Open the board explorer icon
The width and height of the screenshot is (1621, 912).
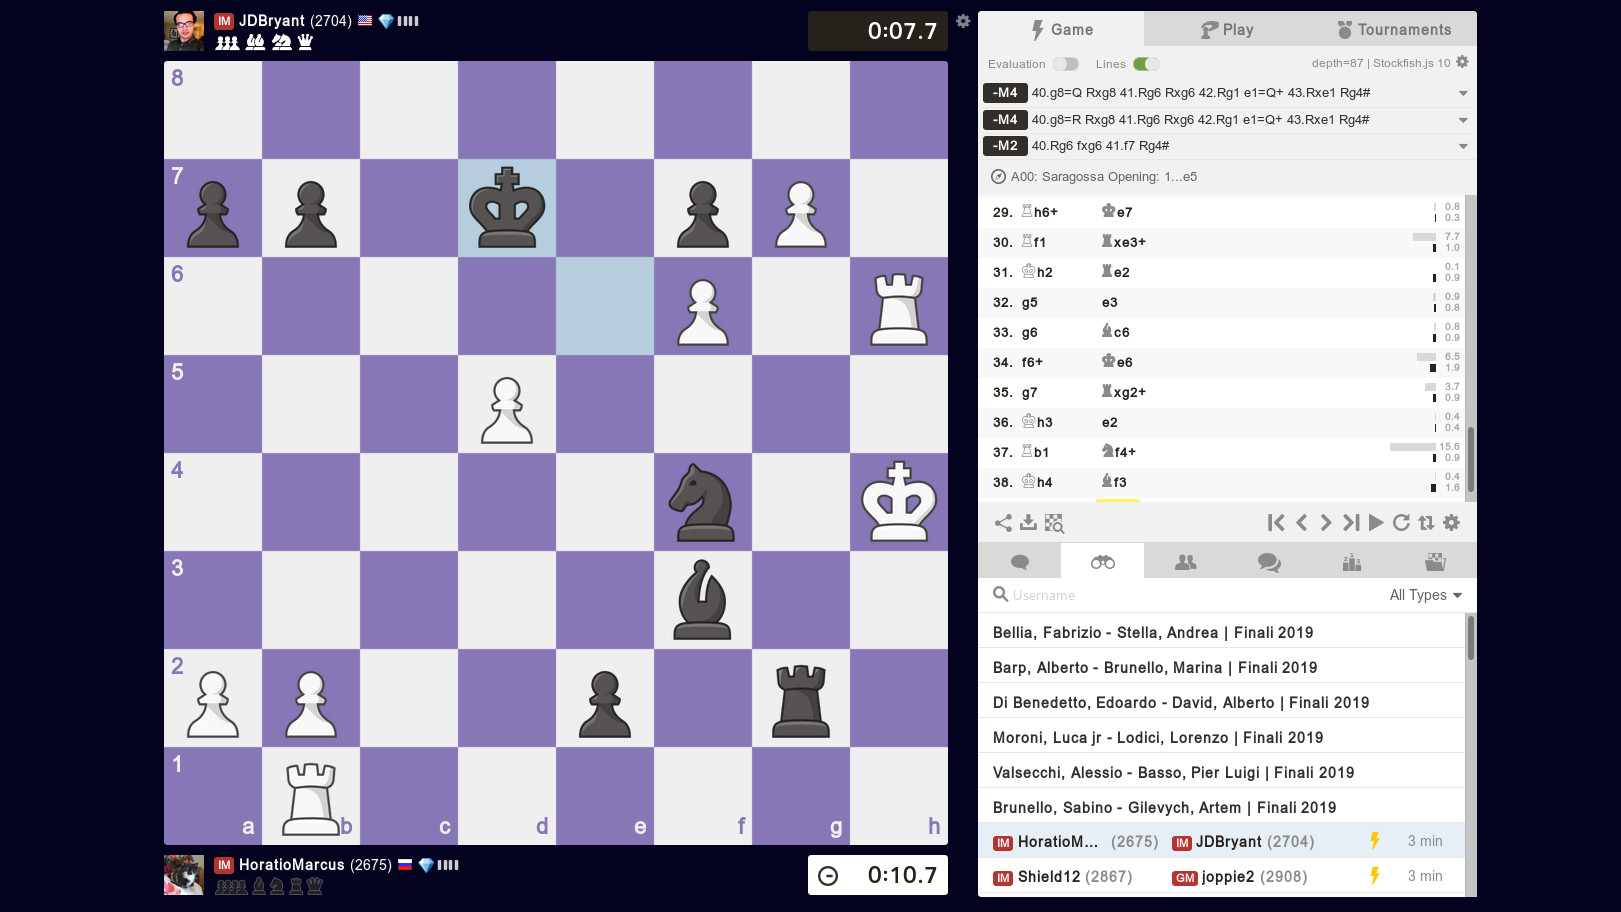tap(1054, 522)
